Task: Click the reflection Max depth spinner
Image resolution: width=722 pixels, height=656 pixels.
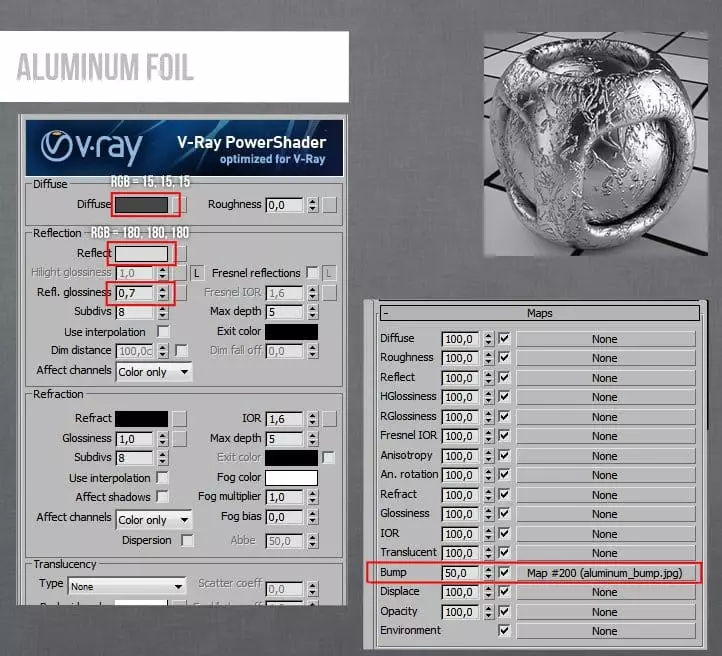Action: (313, 312)
